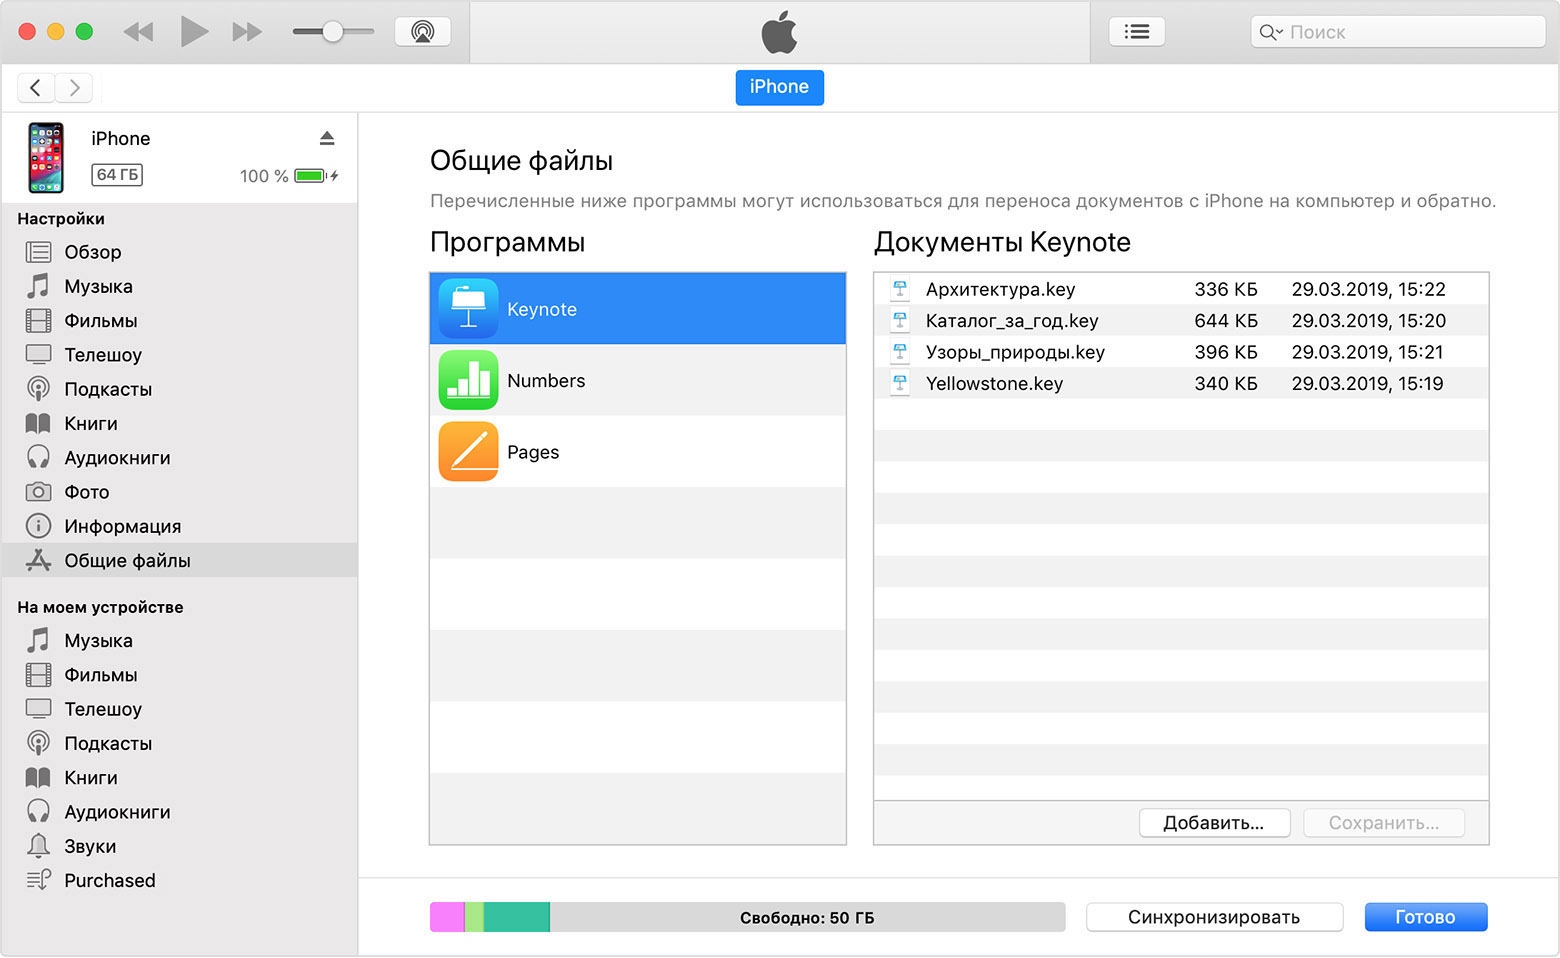Open the iPhone device tab

click(x=779, y=87)
